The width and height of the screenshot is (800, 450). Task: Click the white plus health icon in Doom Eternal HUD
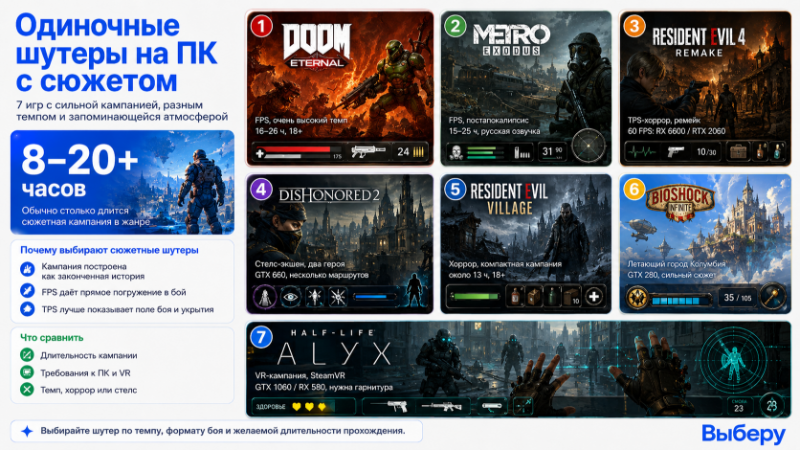260,152
